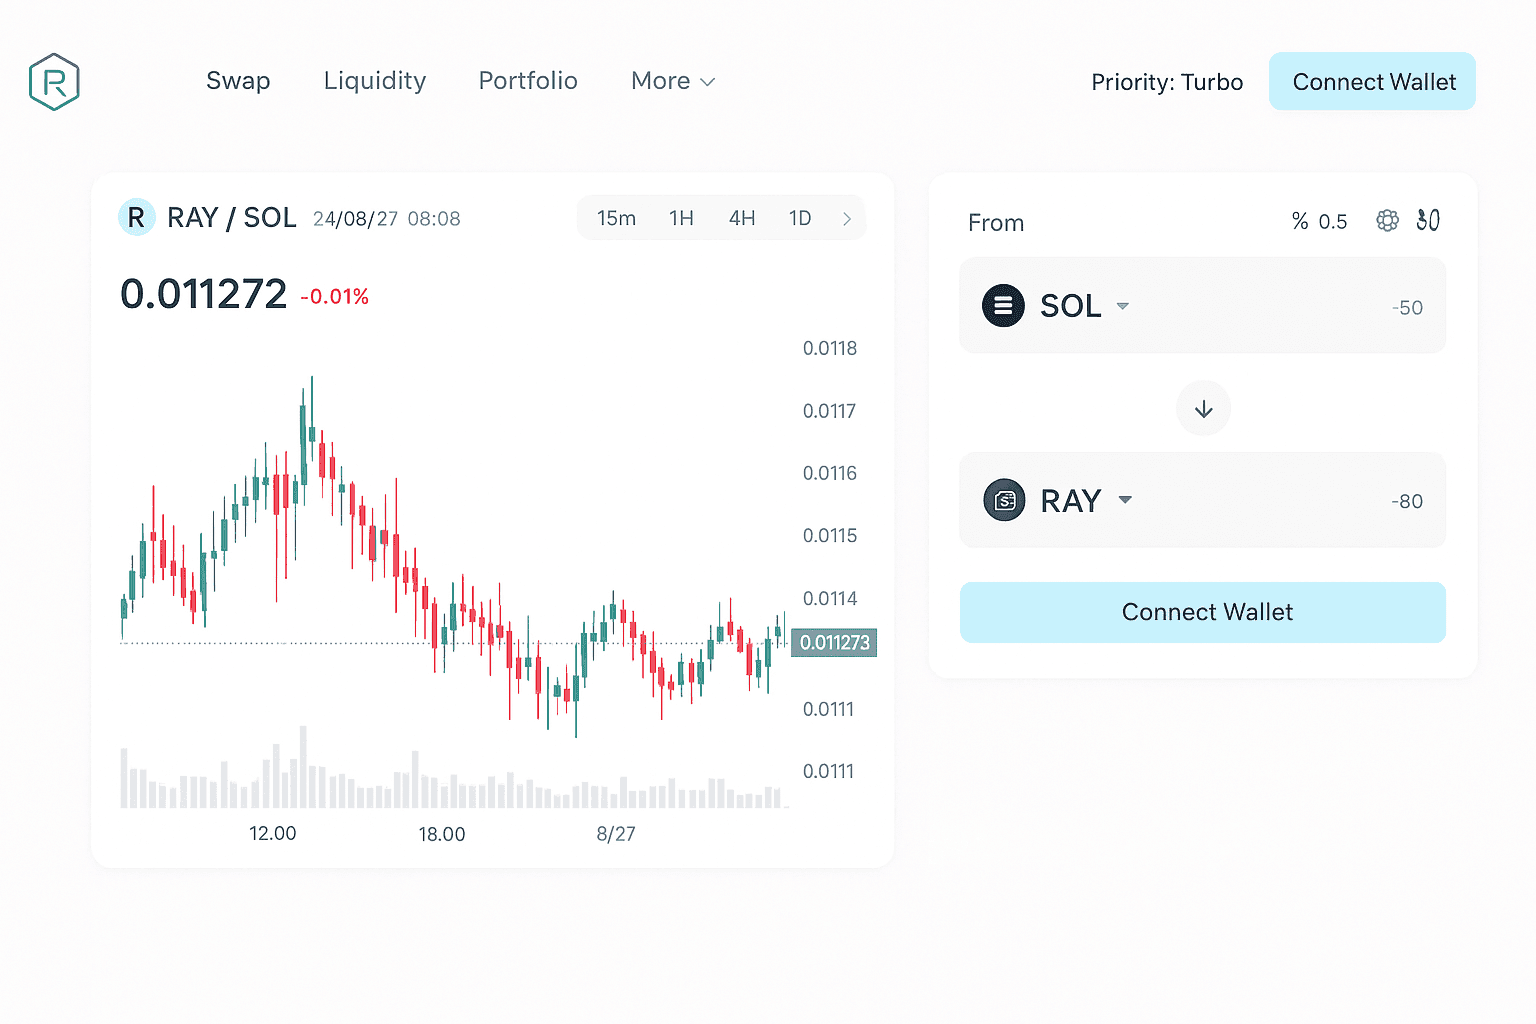This screenshot has width=1536, height=1024.
Task: Click the RAY token logo icon
Action: pos(1004,500)
